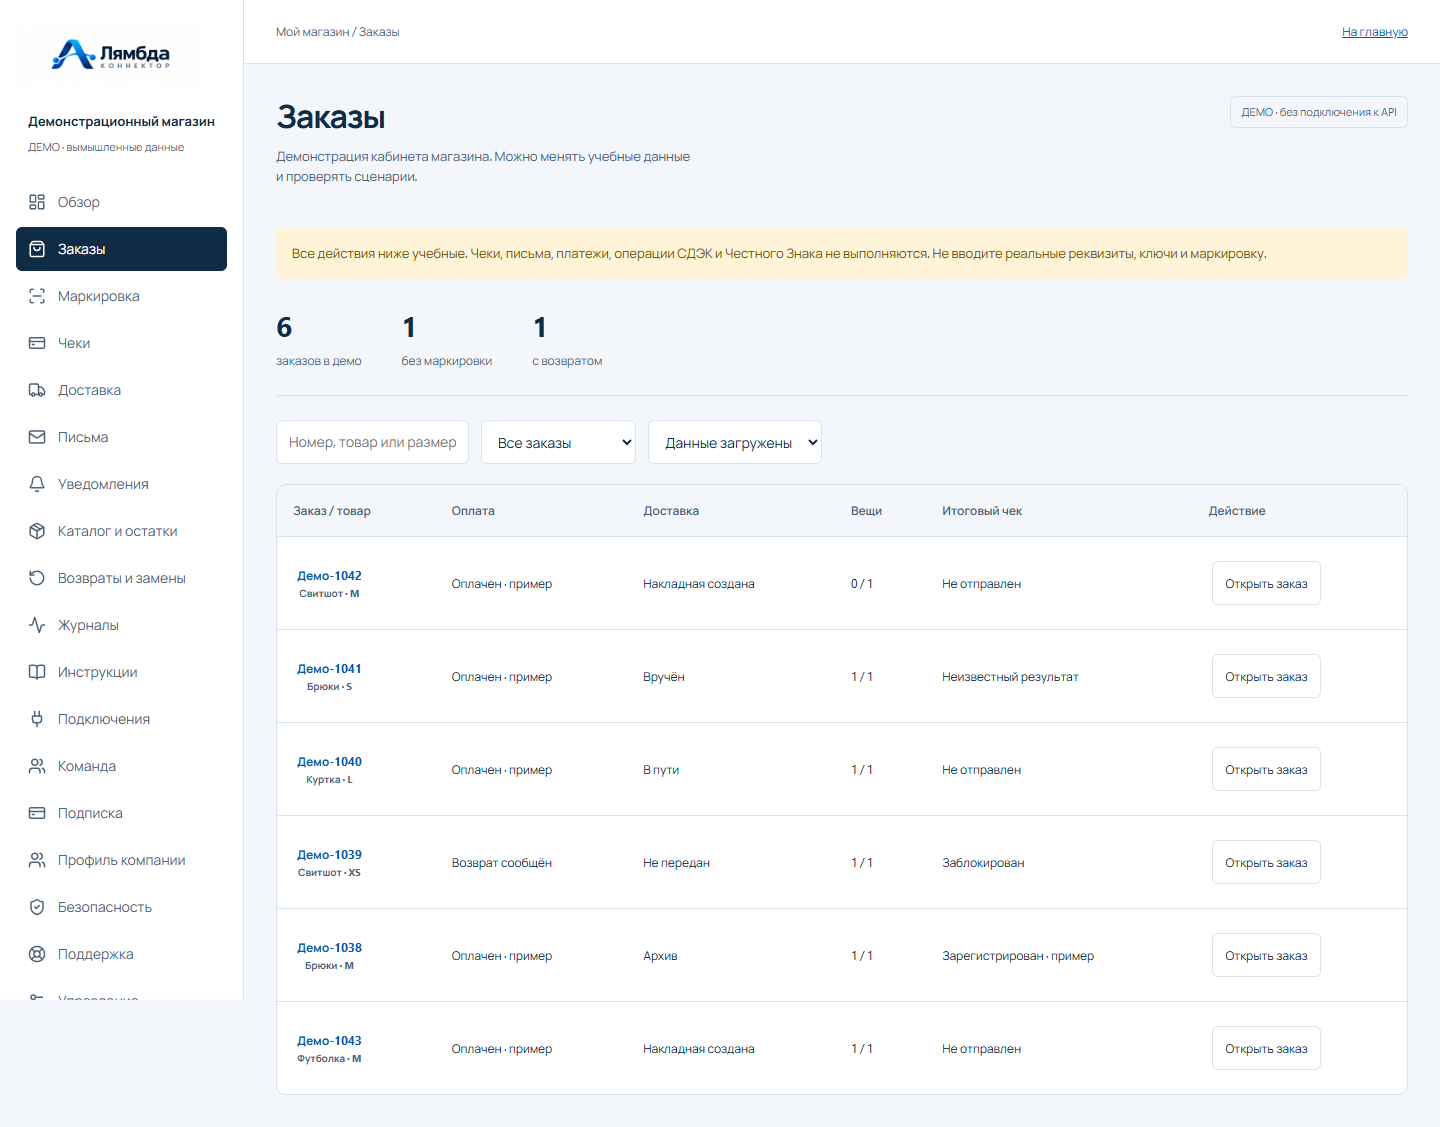Image resolution: width=1440 pixels, height=1127 pixels.
Task: Click the Подписка card icon
Action: click(37, 813)
